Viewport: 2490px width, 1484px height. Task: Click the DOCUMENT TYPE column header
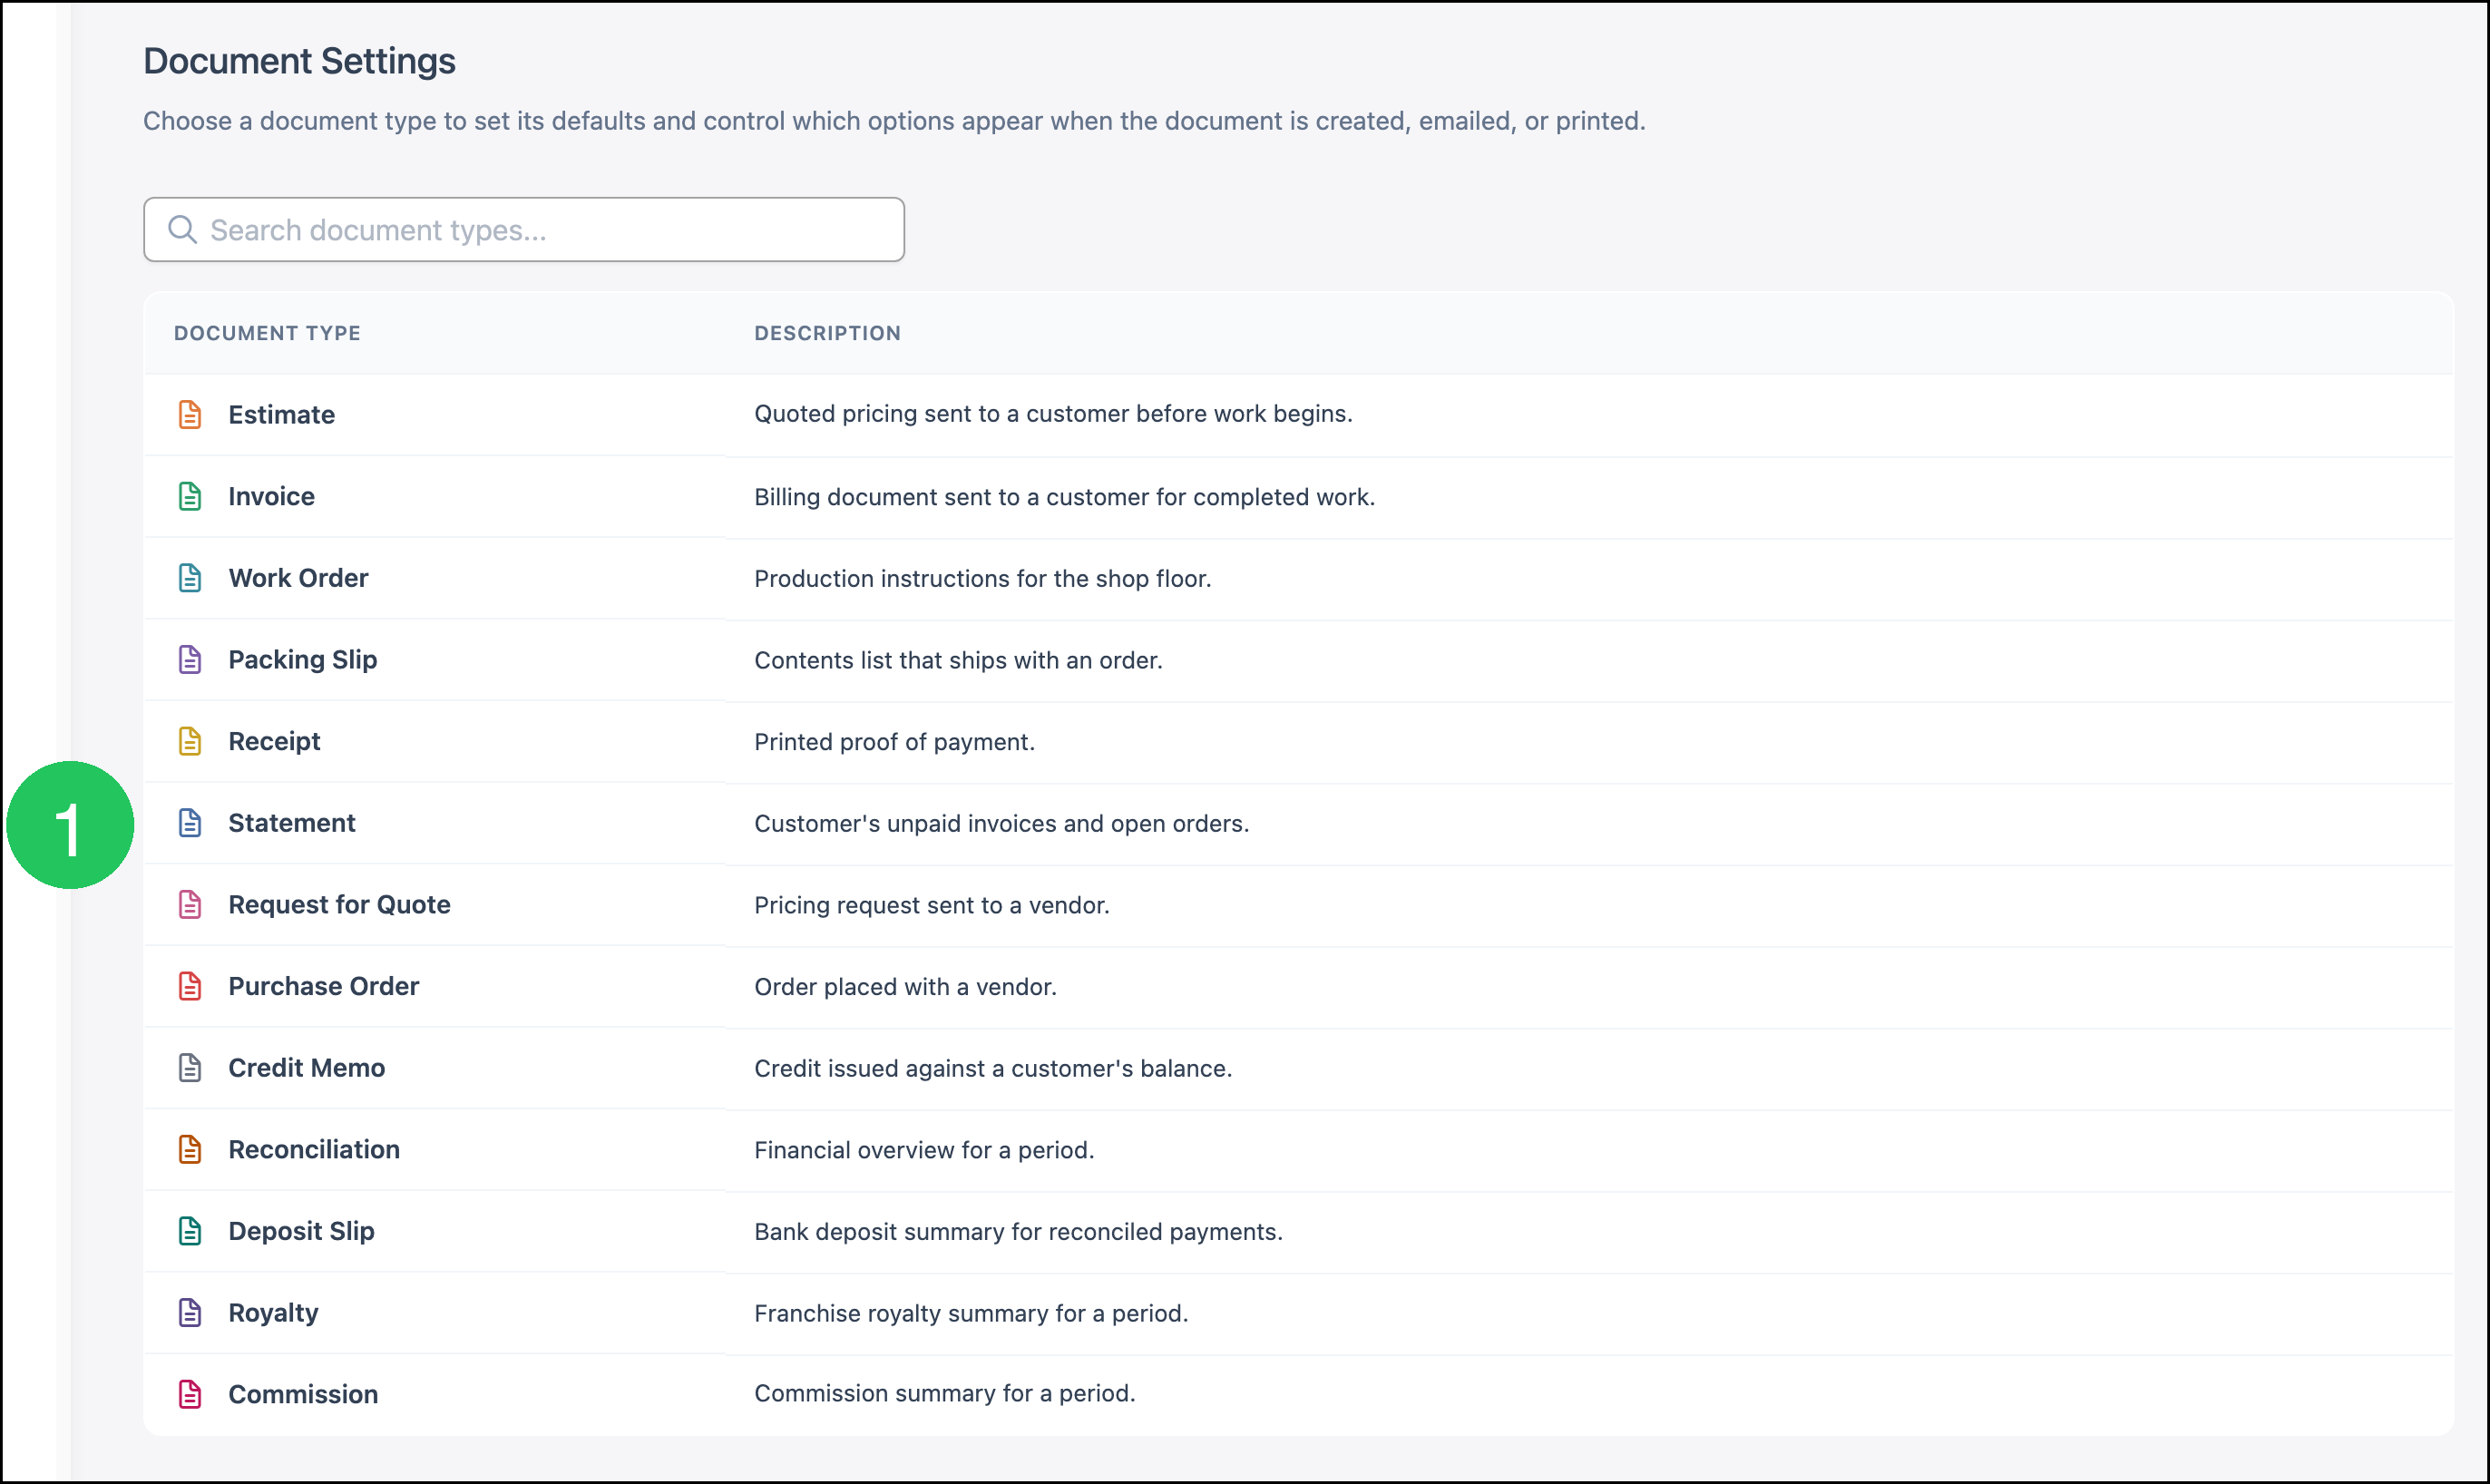pos(267,333)
